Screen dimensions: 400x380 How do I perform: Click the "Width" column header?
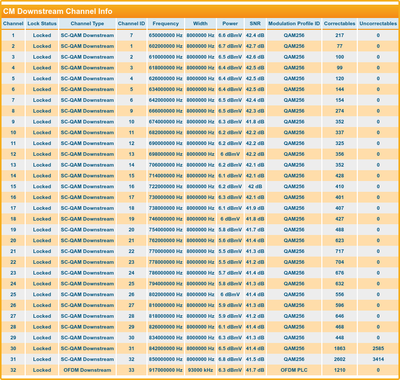point(200,24)
